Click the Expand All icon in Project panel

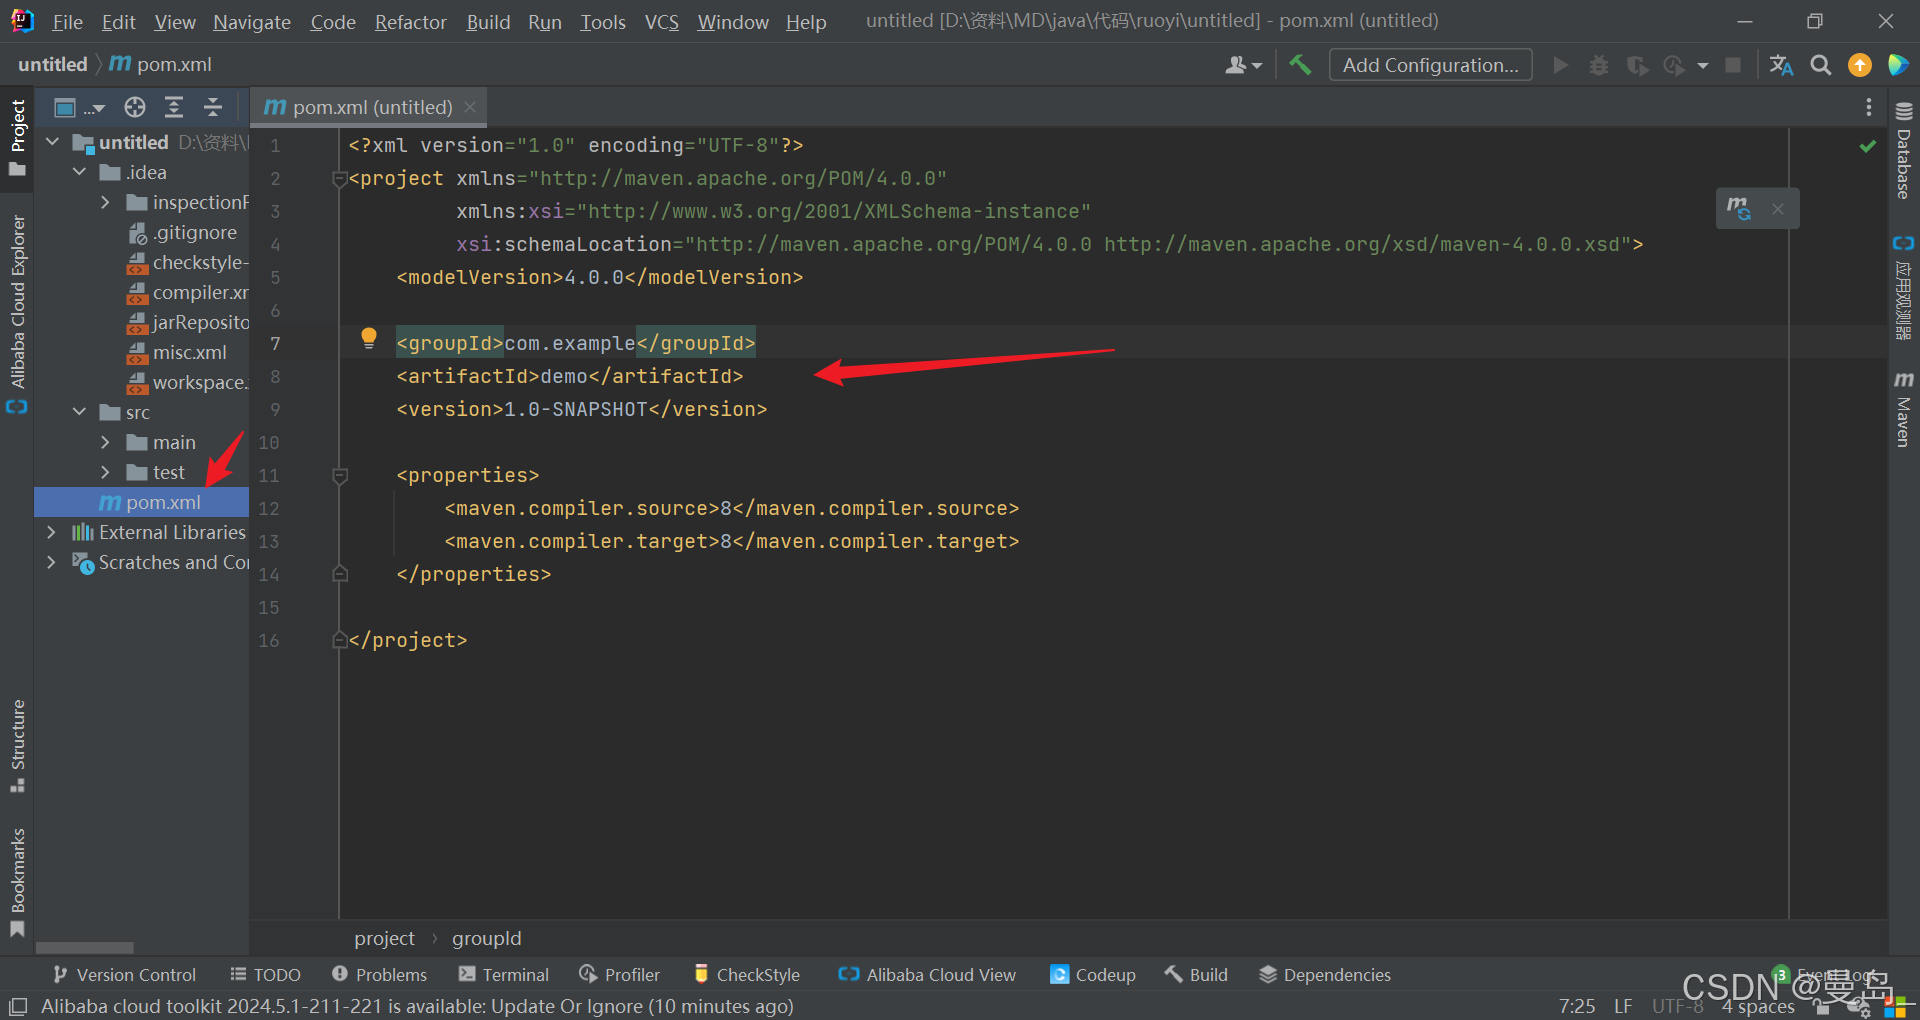[174, 107]
